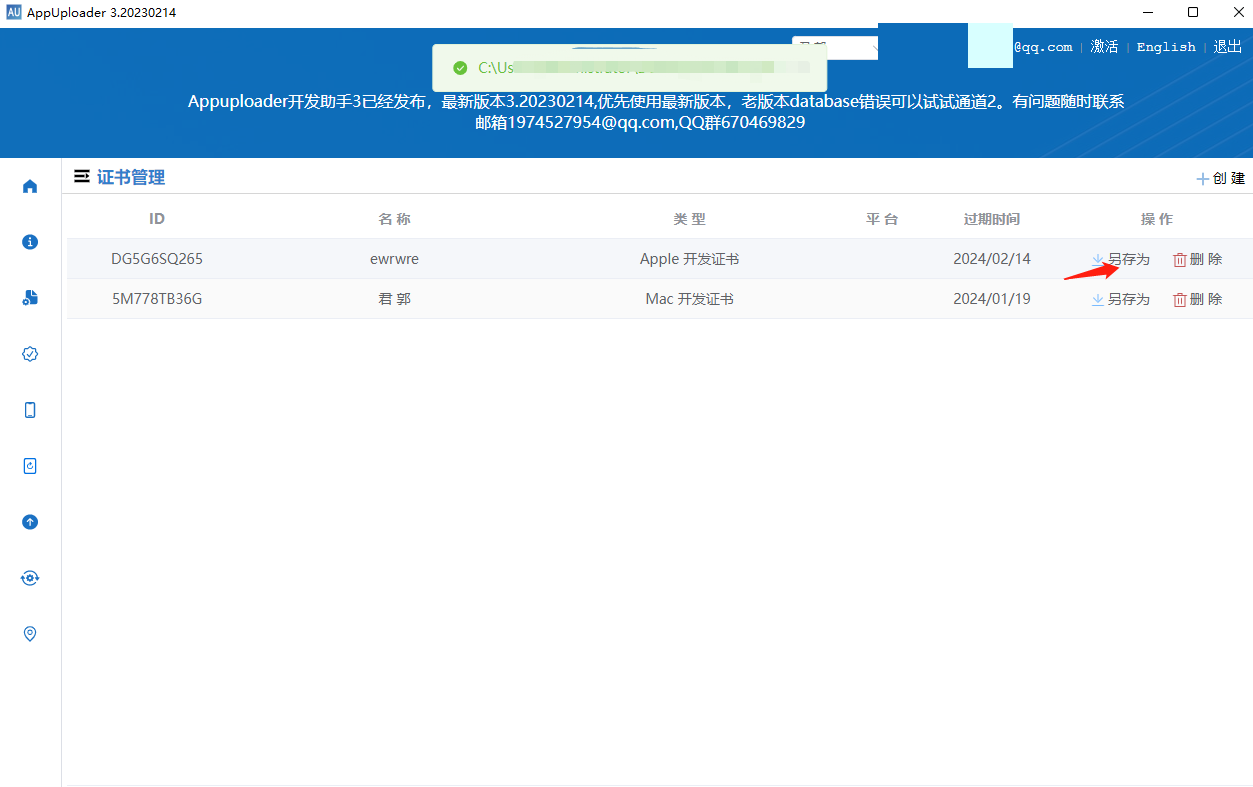Open the certificate badge checkmark sidebar icon

pos(30,354)
